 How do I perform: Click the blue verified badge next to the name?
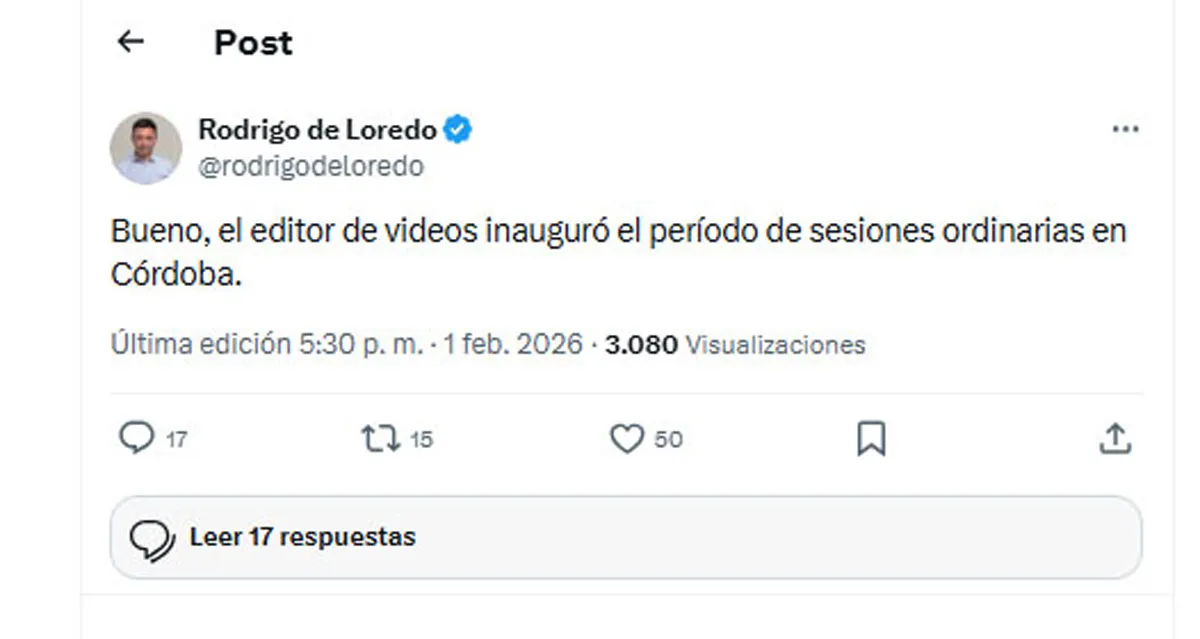pos(459,128)
